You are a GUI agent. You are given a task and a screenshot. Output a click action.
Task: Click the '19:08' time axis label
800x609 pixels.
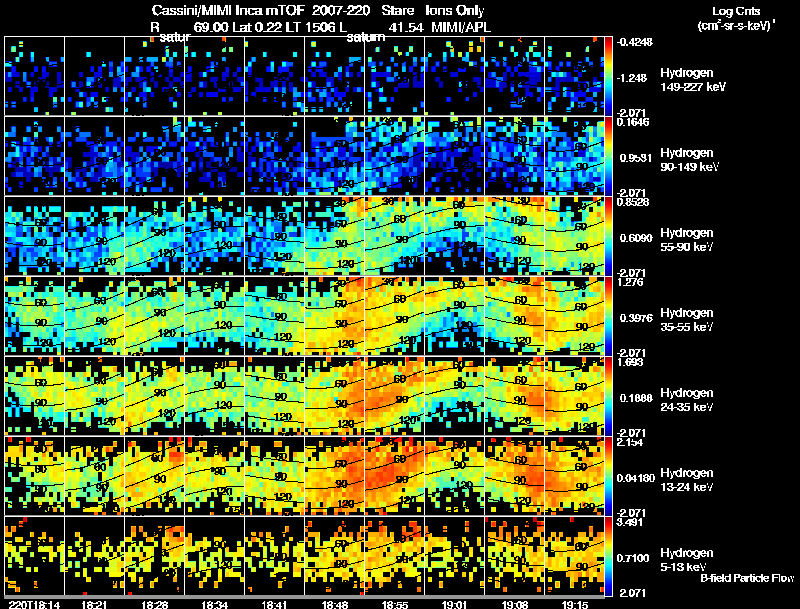click(x=515, y=604)
